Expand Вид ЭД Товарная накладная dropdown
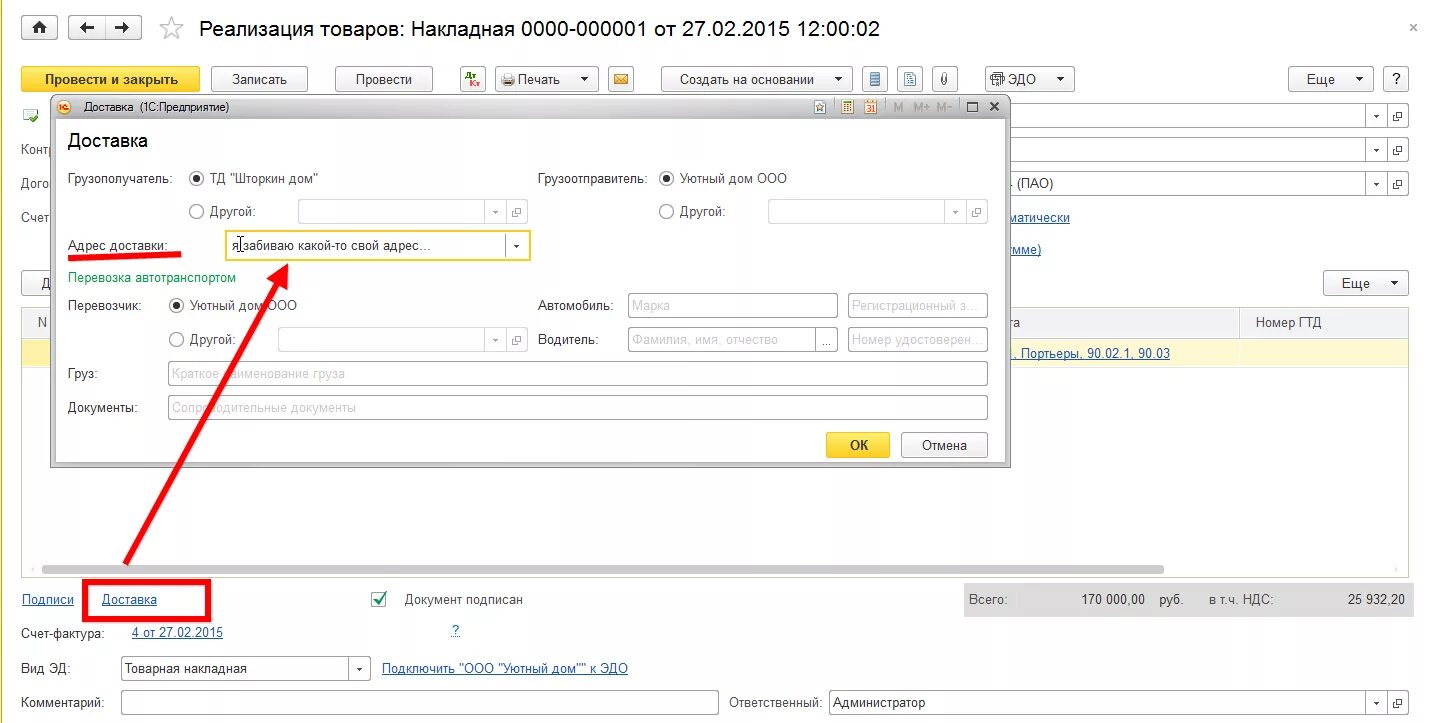The image size is (1429, 723). [360, 669]
